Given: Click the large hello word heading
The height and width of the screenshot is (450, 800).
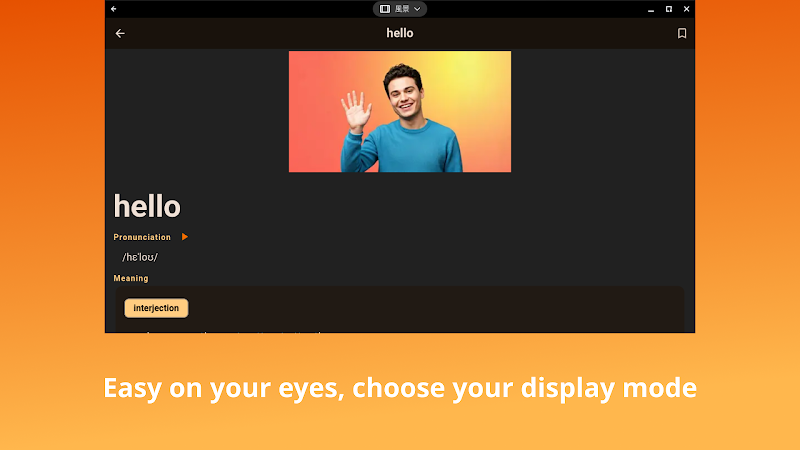Looking at the screenshot, I should click(147, 206).
